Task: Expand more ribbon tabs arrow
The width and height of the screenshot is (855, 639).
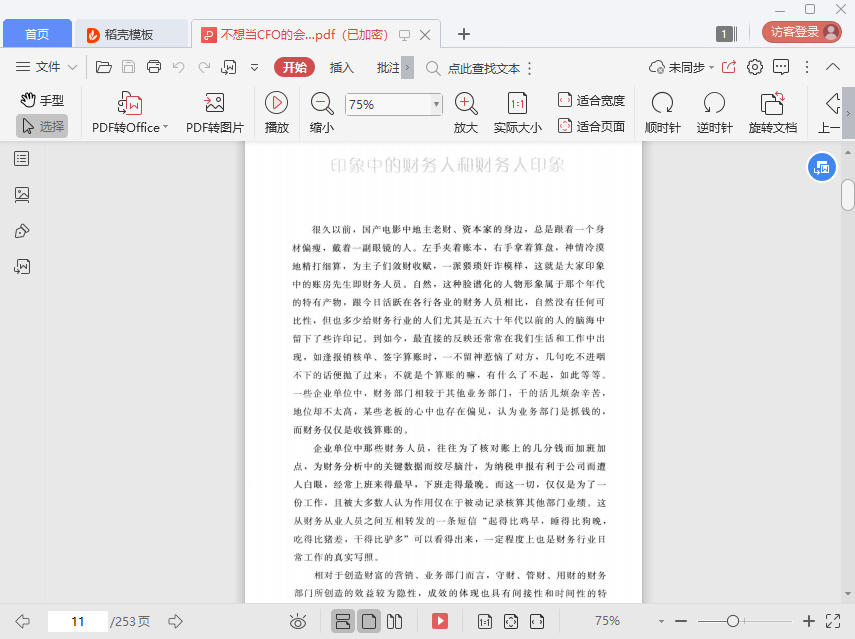Action: point(407,68)
